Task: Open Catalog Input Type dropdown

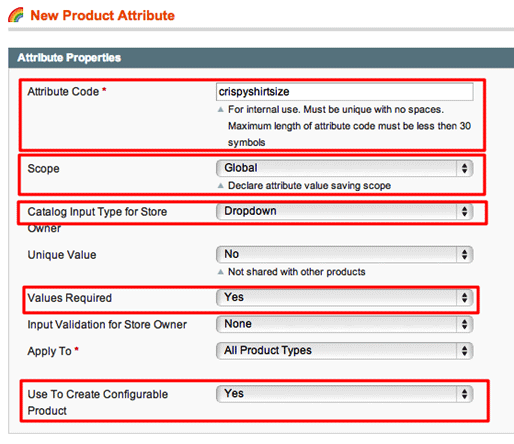Action: (x=344, y=211)
